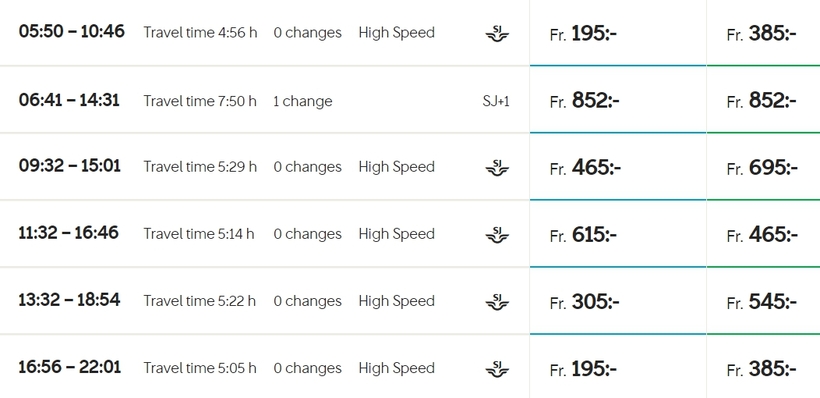
Task: Pick Fr. 465:- fare for 09:32 departure
Action: point(618,166)
